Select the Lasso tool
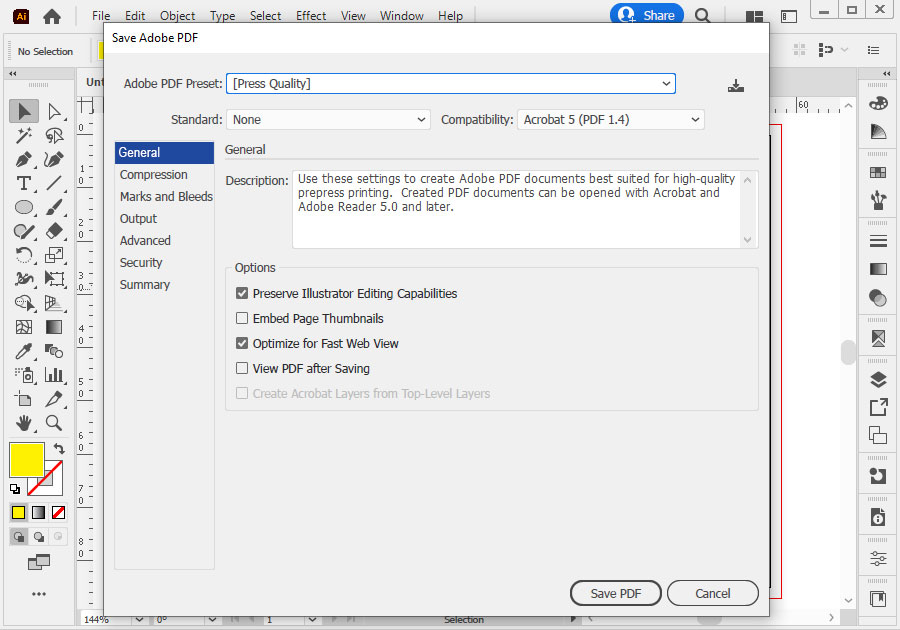 pos(54,135)
